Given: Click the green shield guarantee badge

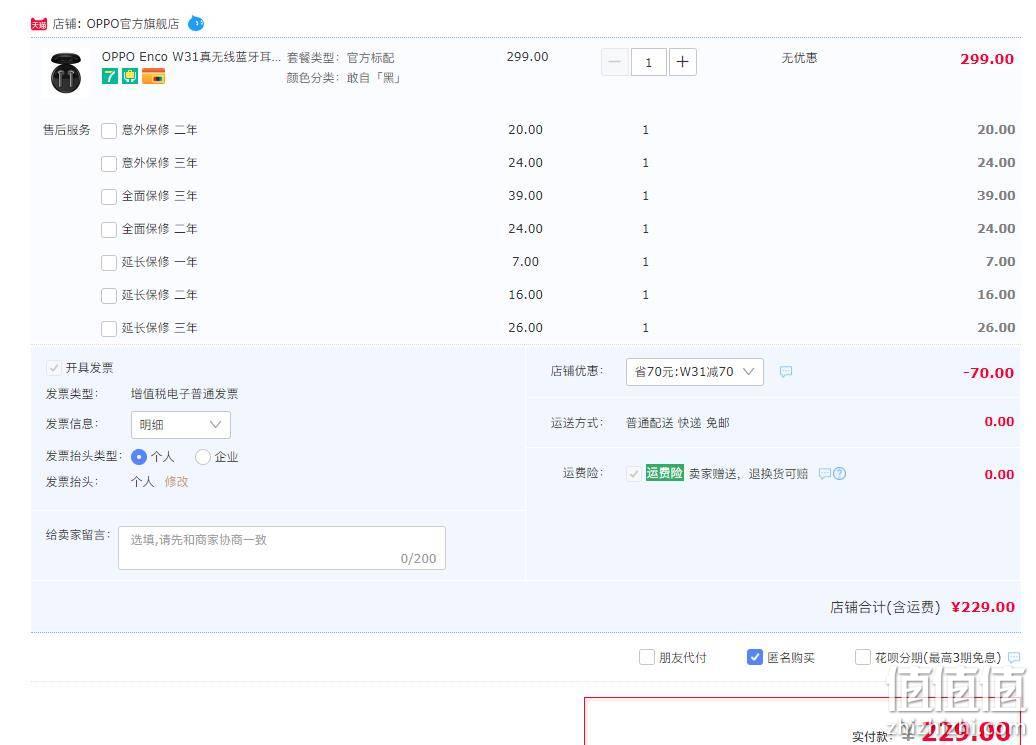Looking at the screenshot, I should point(130,77).
